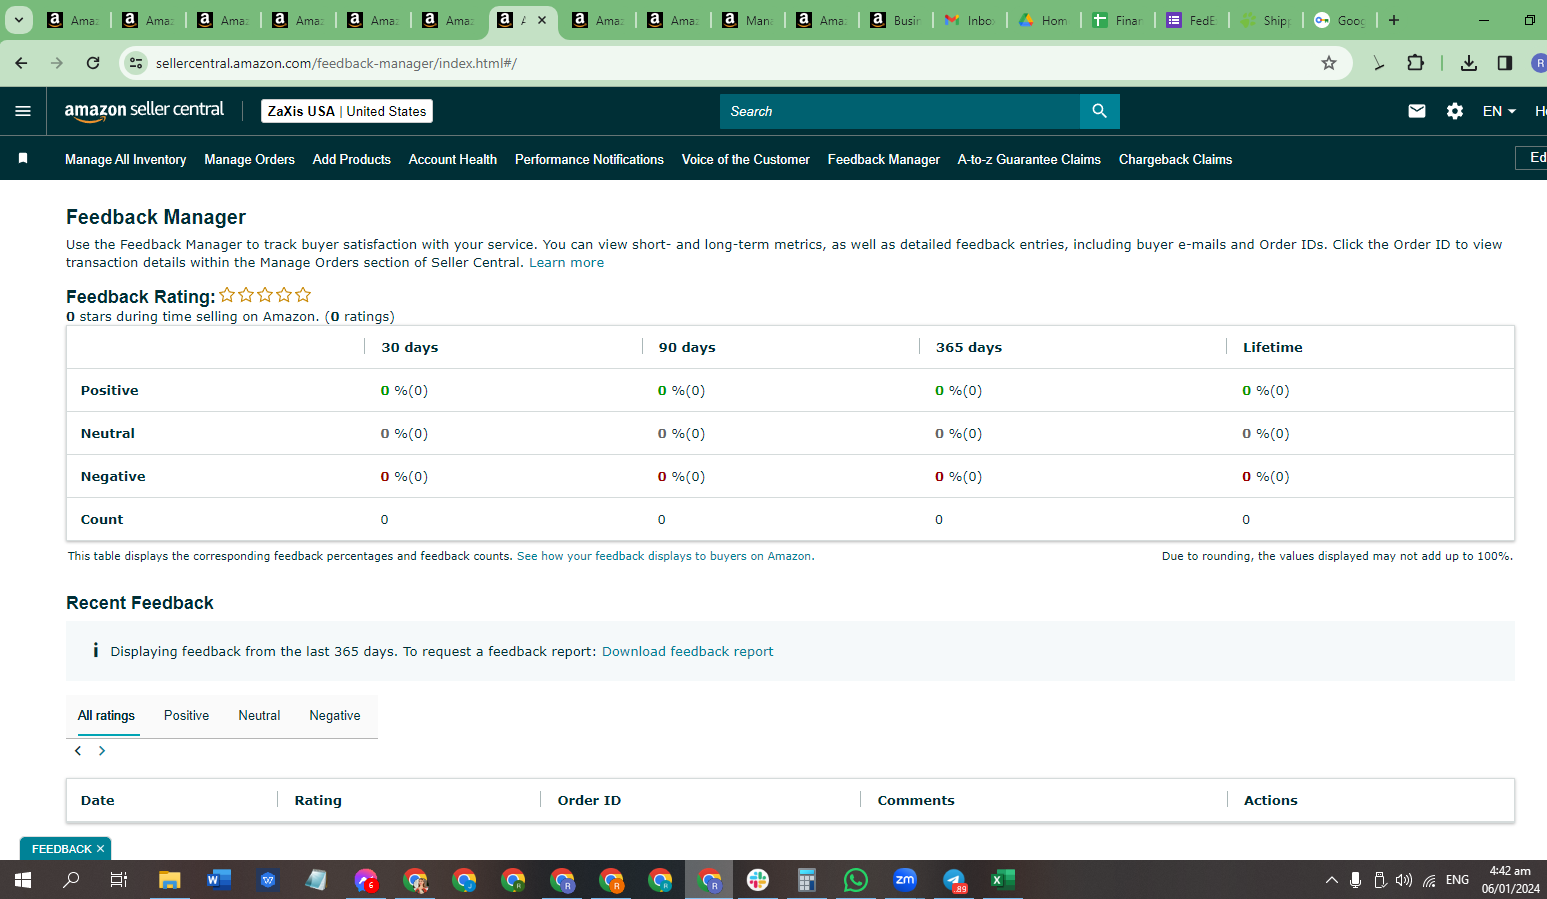Click the Learn more link

tap(566, 263)
